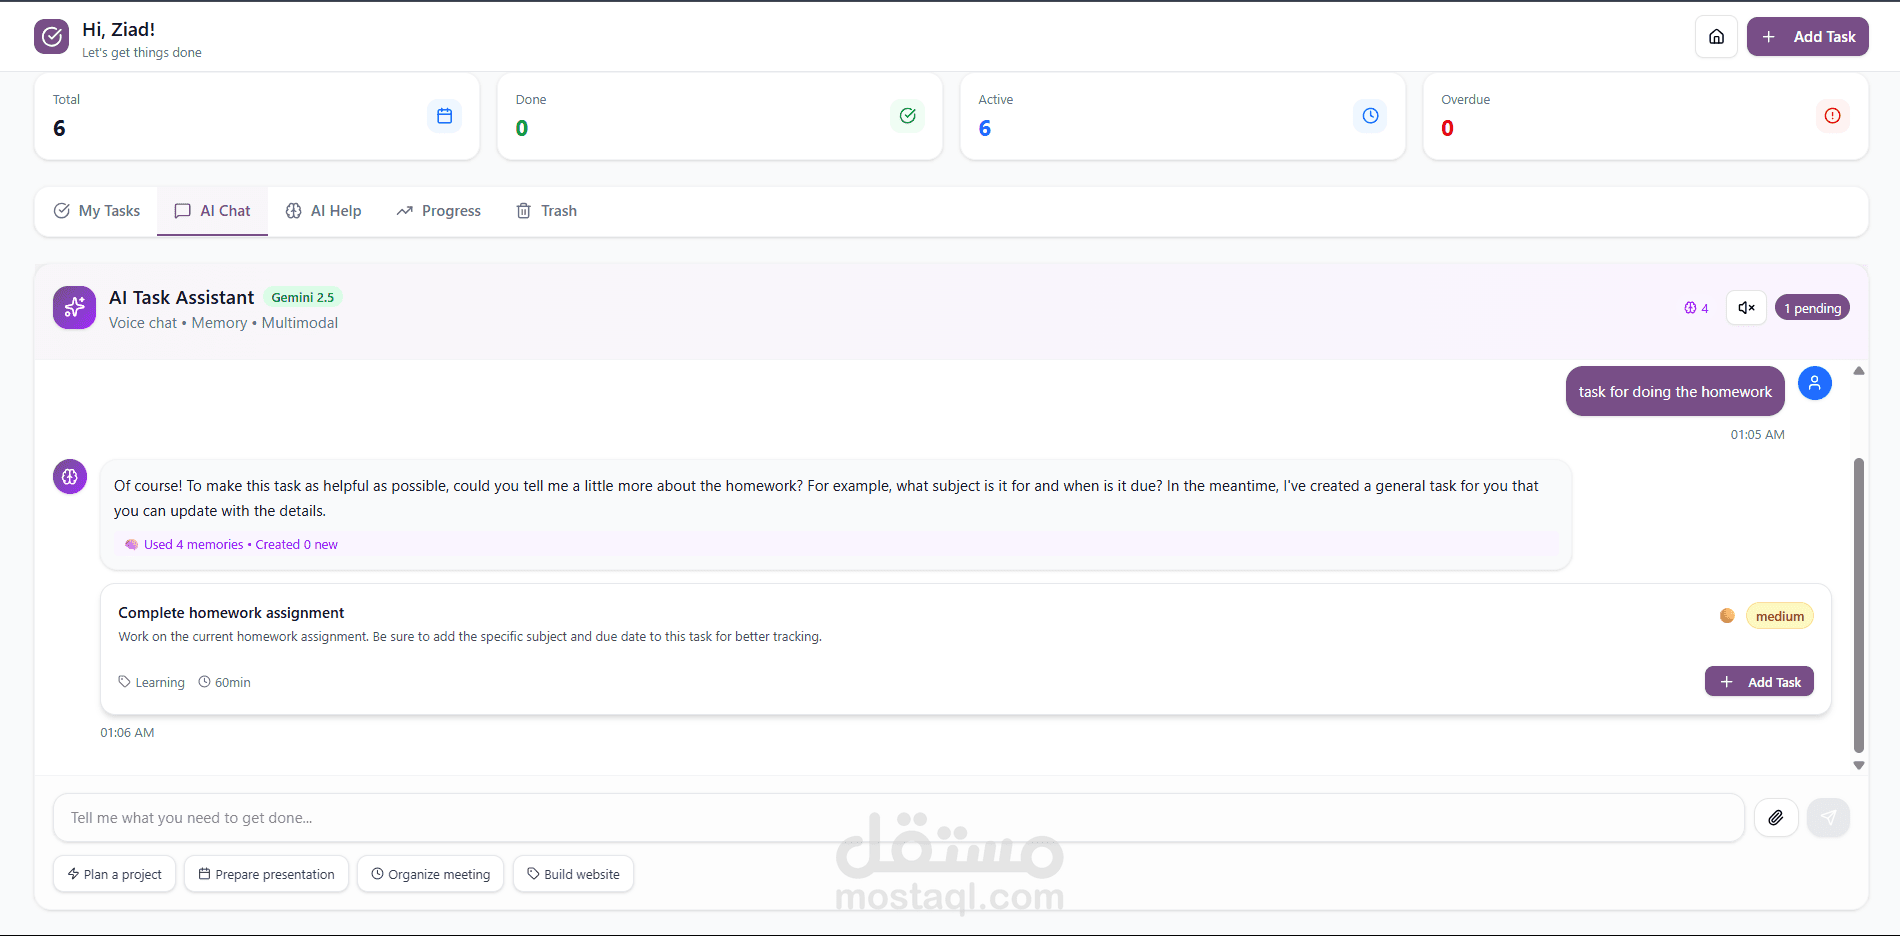Toggle the muted speaker voice button
Viewport: 1900px width, 936px height.
[x=1746, y=308]
